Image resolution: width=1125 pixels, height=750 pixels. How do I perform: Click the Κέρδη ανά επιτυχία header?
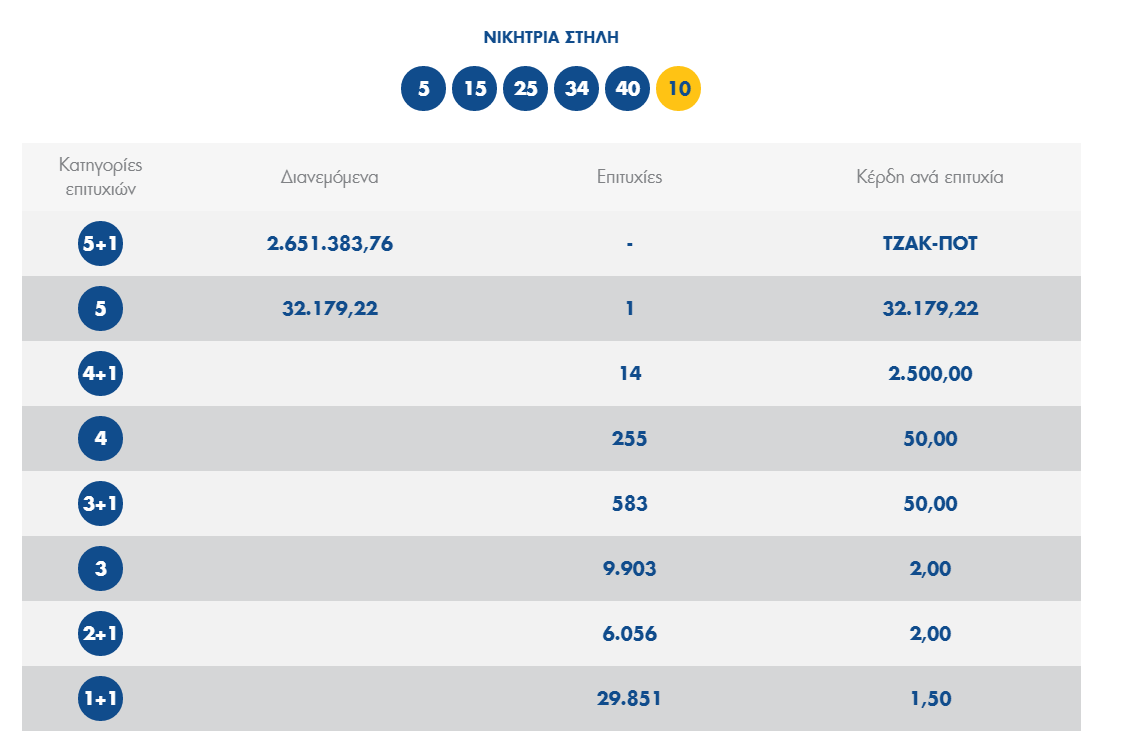pos(930,177)
